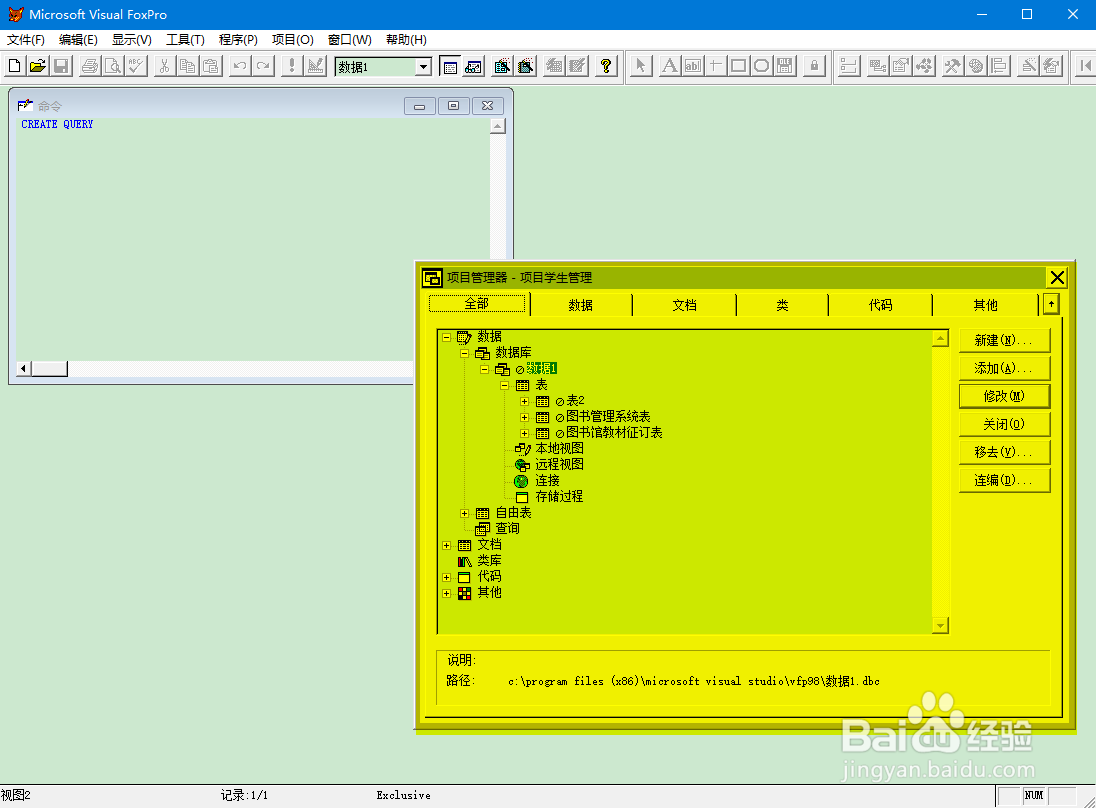This screenshot has width=1096, height=808.
Task: Open the 显示(V) menu
Action: (131, 40)
